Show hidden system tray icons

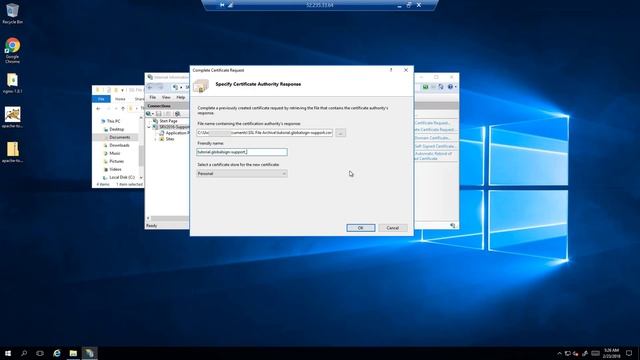point(559,353)
